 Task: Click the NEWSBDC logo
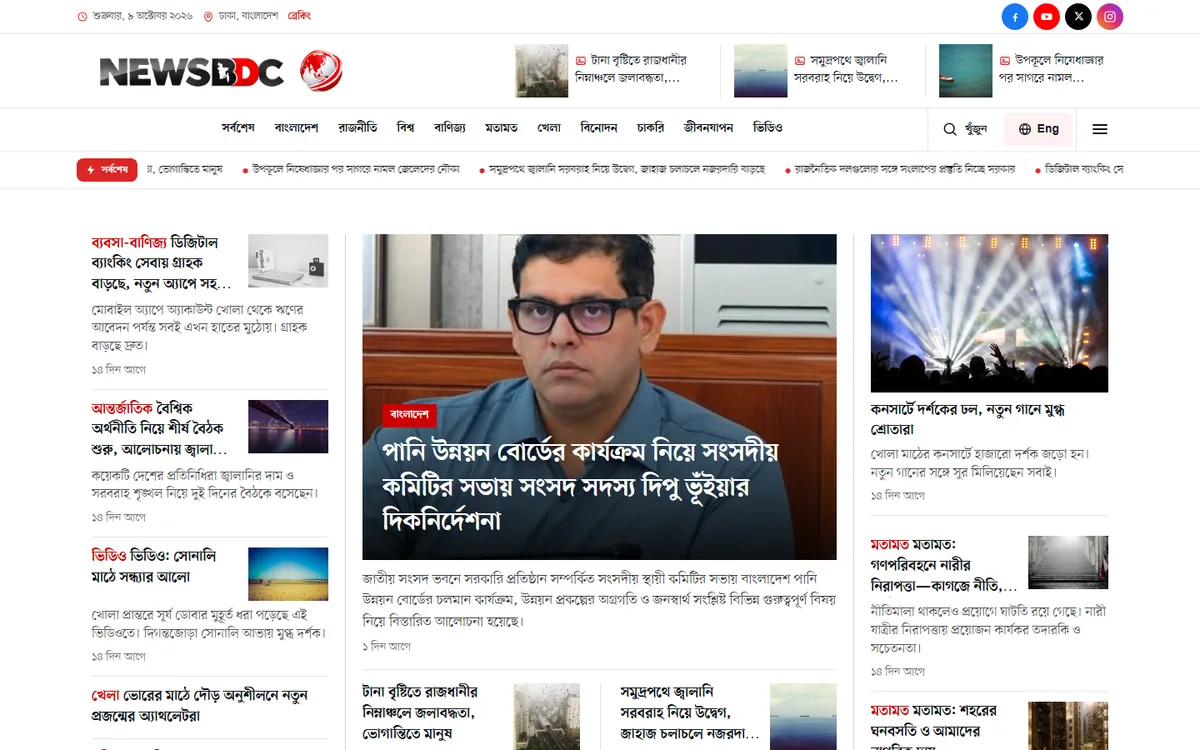[x=220, y=71]
